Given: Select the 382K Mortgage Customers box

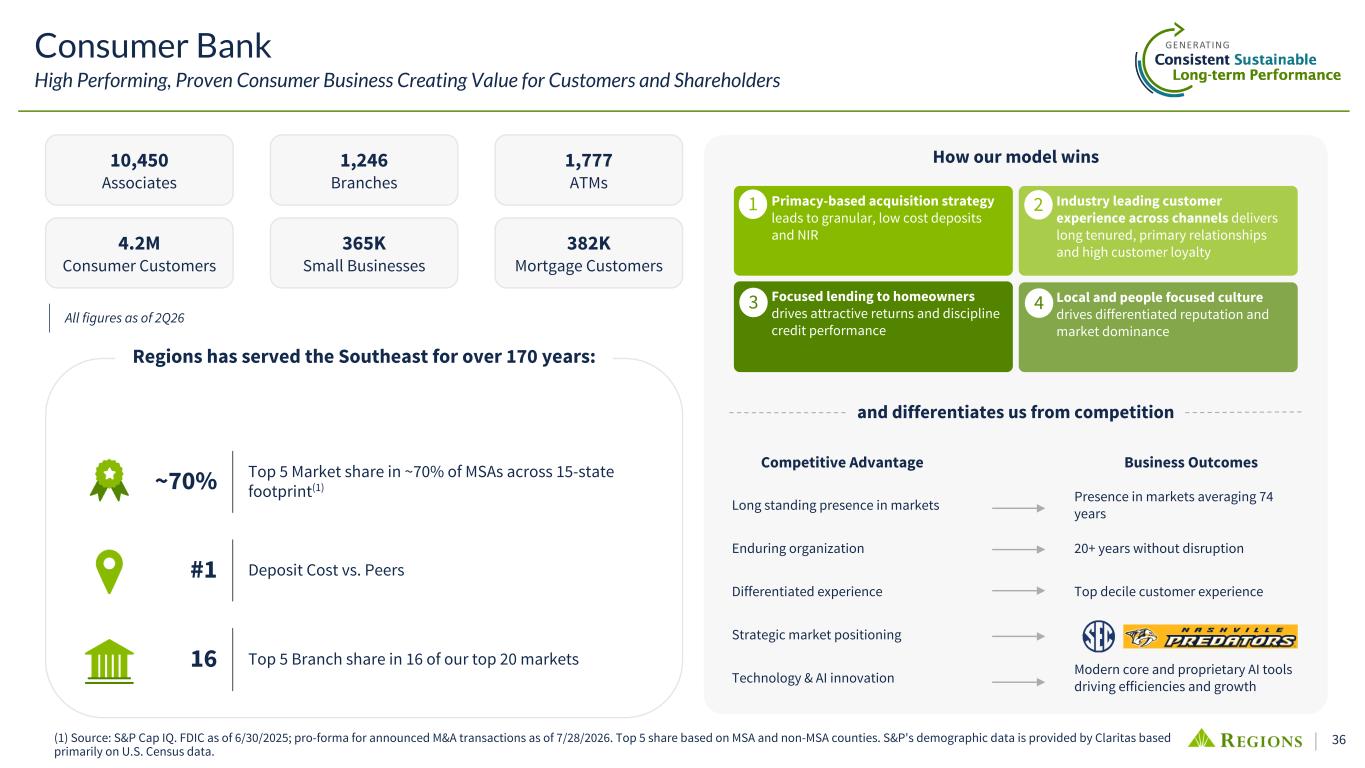Looking at the screenshot, I should 589,253.
